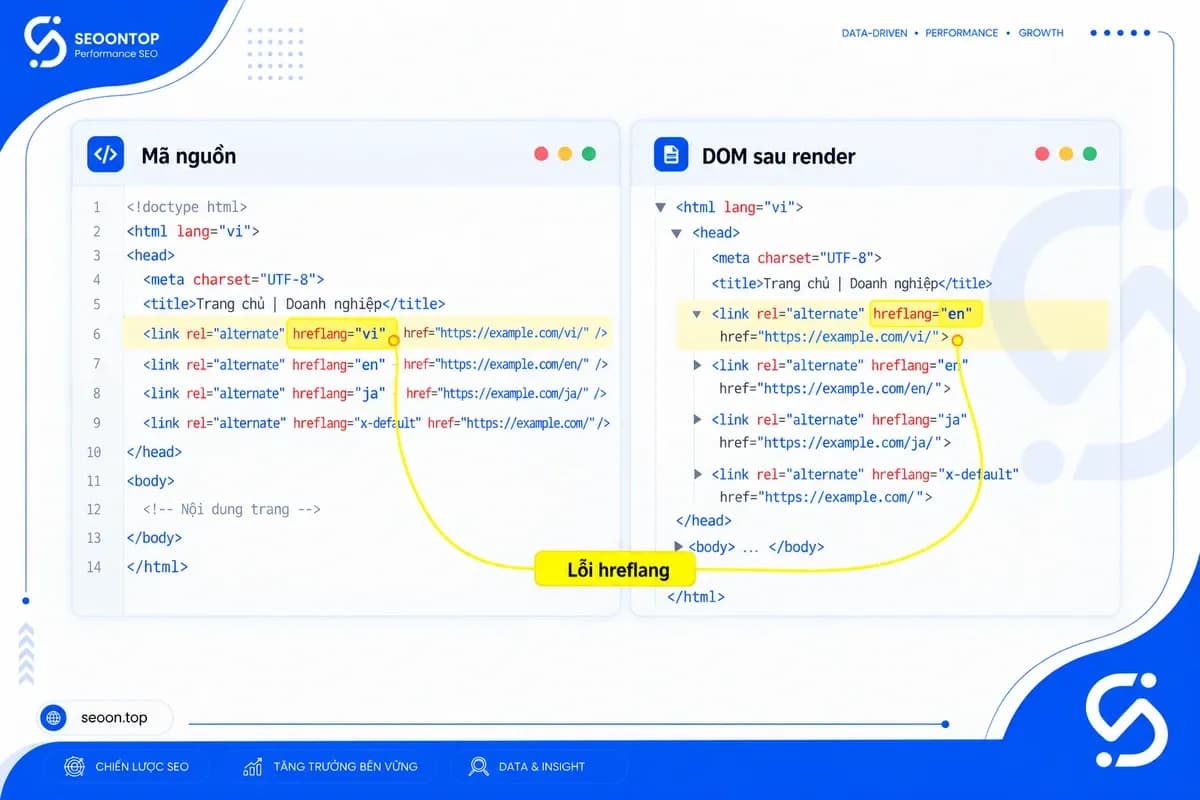The height and width of the screenshot is (800, 1200).
Task: Click the globe icon next to seoon.top
Action: point(55,717)
